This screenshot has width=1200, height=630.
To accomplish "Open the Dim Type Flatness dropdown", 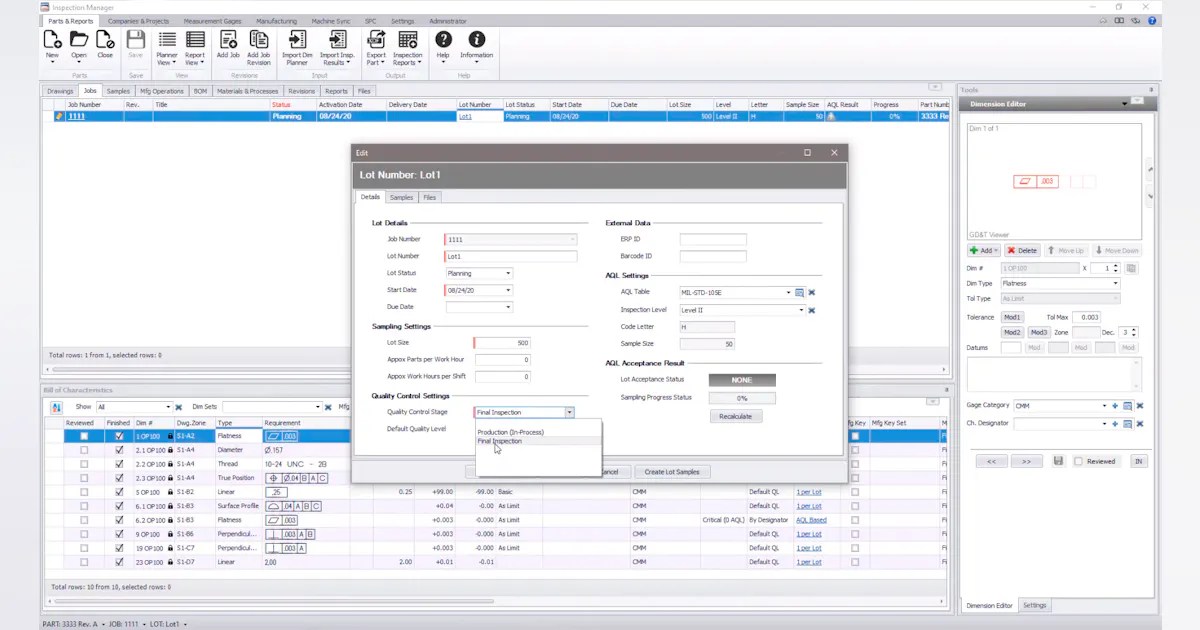I will coord(1115,283).
